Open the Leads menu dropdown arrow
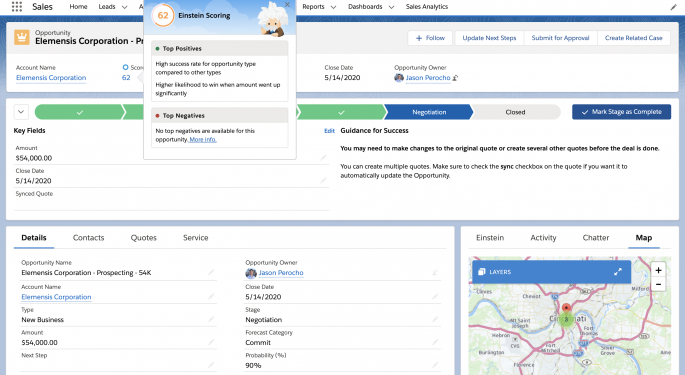This screenshot has width=685, height=375. click(125, 7)
